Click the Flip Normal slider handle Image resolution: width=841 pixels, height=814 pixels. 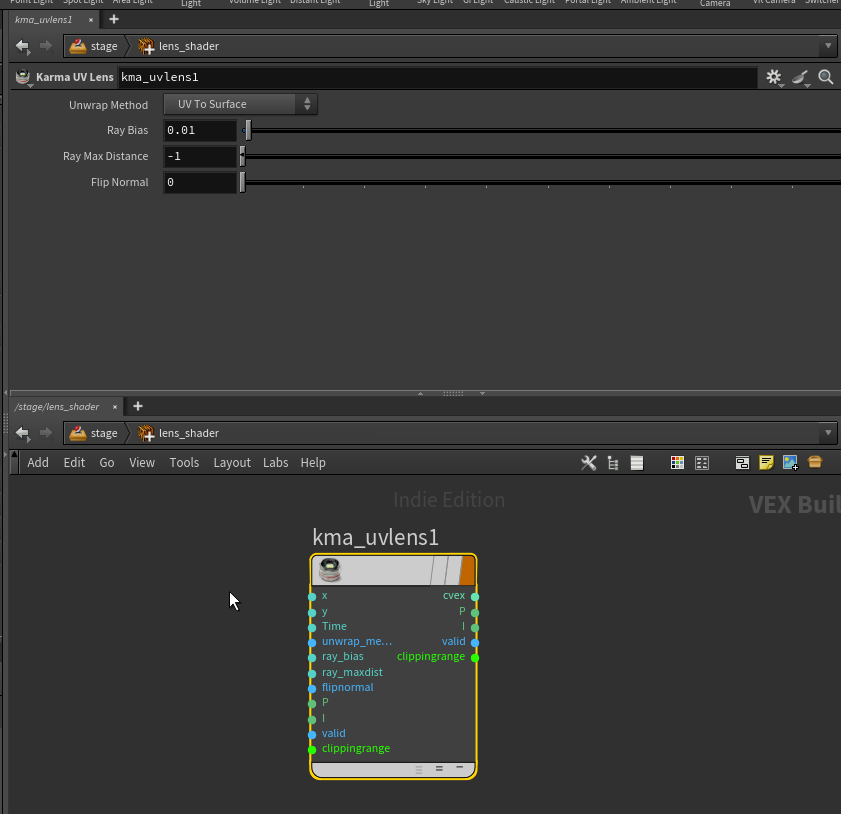(242, 182)
